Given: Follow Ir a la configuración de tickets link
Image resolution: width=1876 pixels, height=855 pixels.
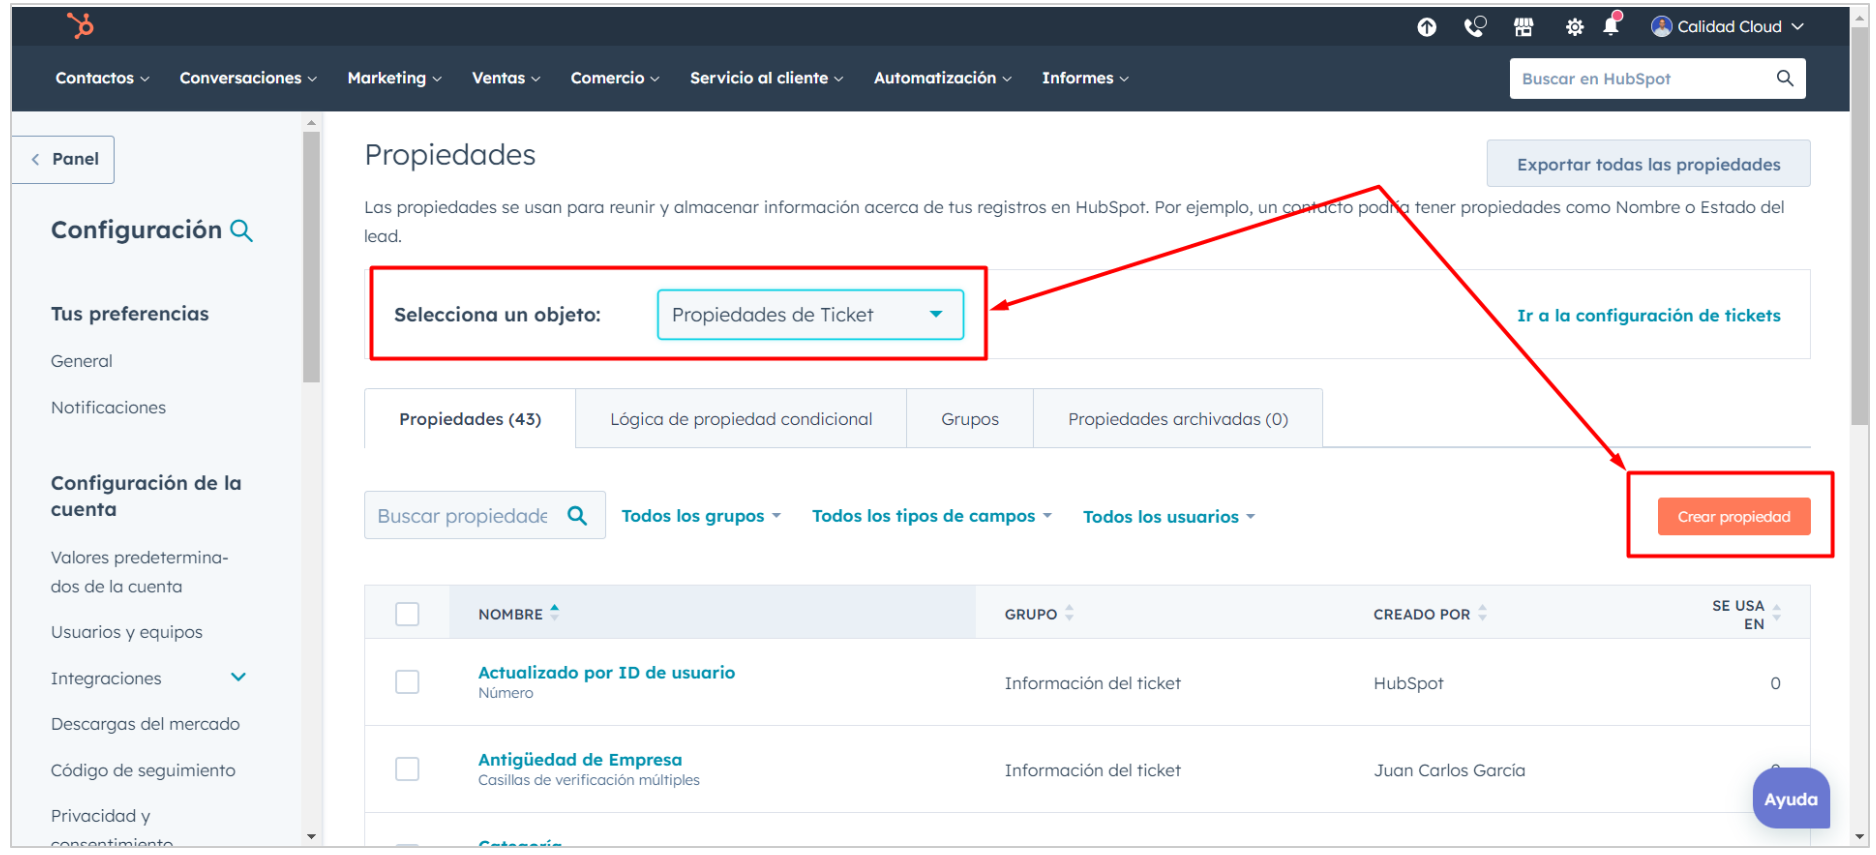Looking at the screenshot, I should point(1648,316).
